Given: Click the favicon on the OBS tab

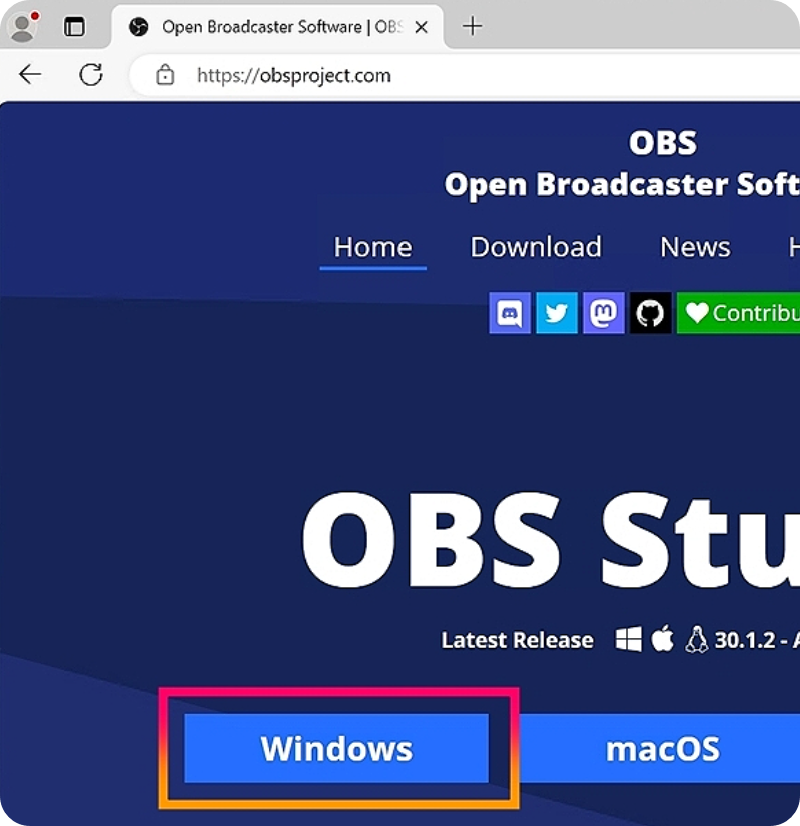Looking at the screenshot, I should click(x=139, y=27).
